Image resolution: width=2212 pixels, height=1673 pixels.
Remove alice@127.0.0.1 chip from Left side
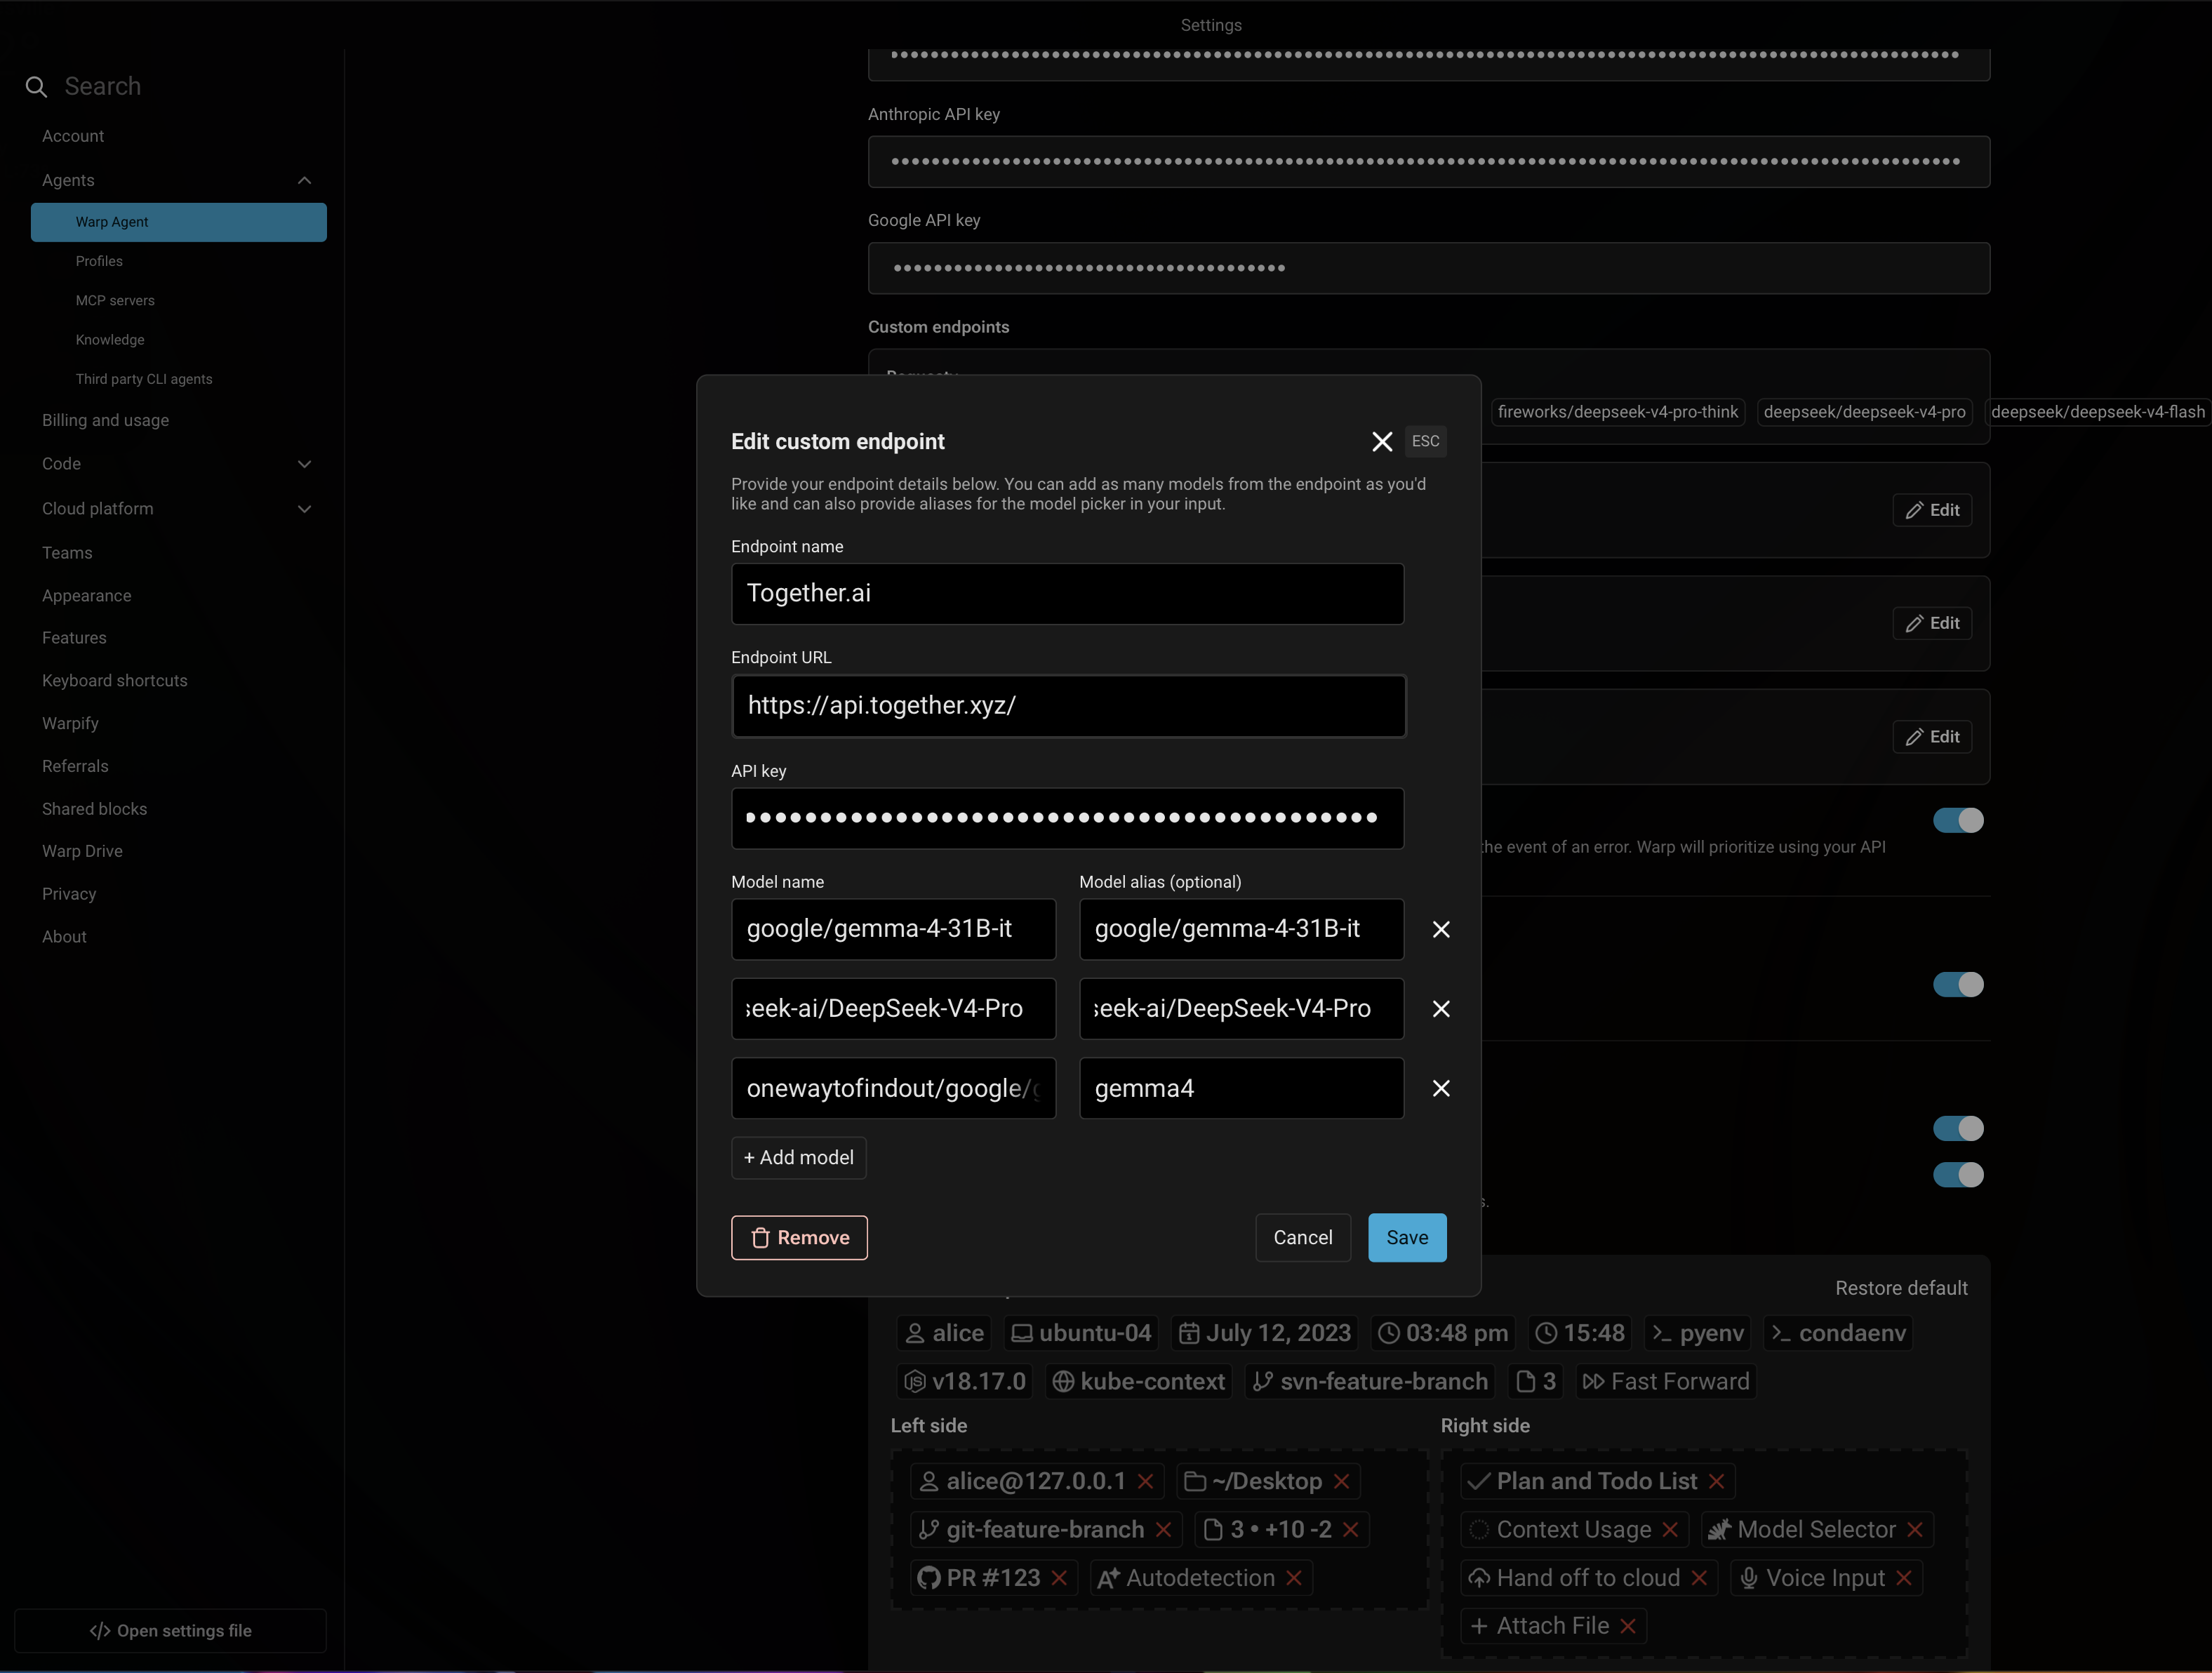coord(1146,1481)
